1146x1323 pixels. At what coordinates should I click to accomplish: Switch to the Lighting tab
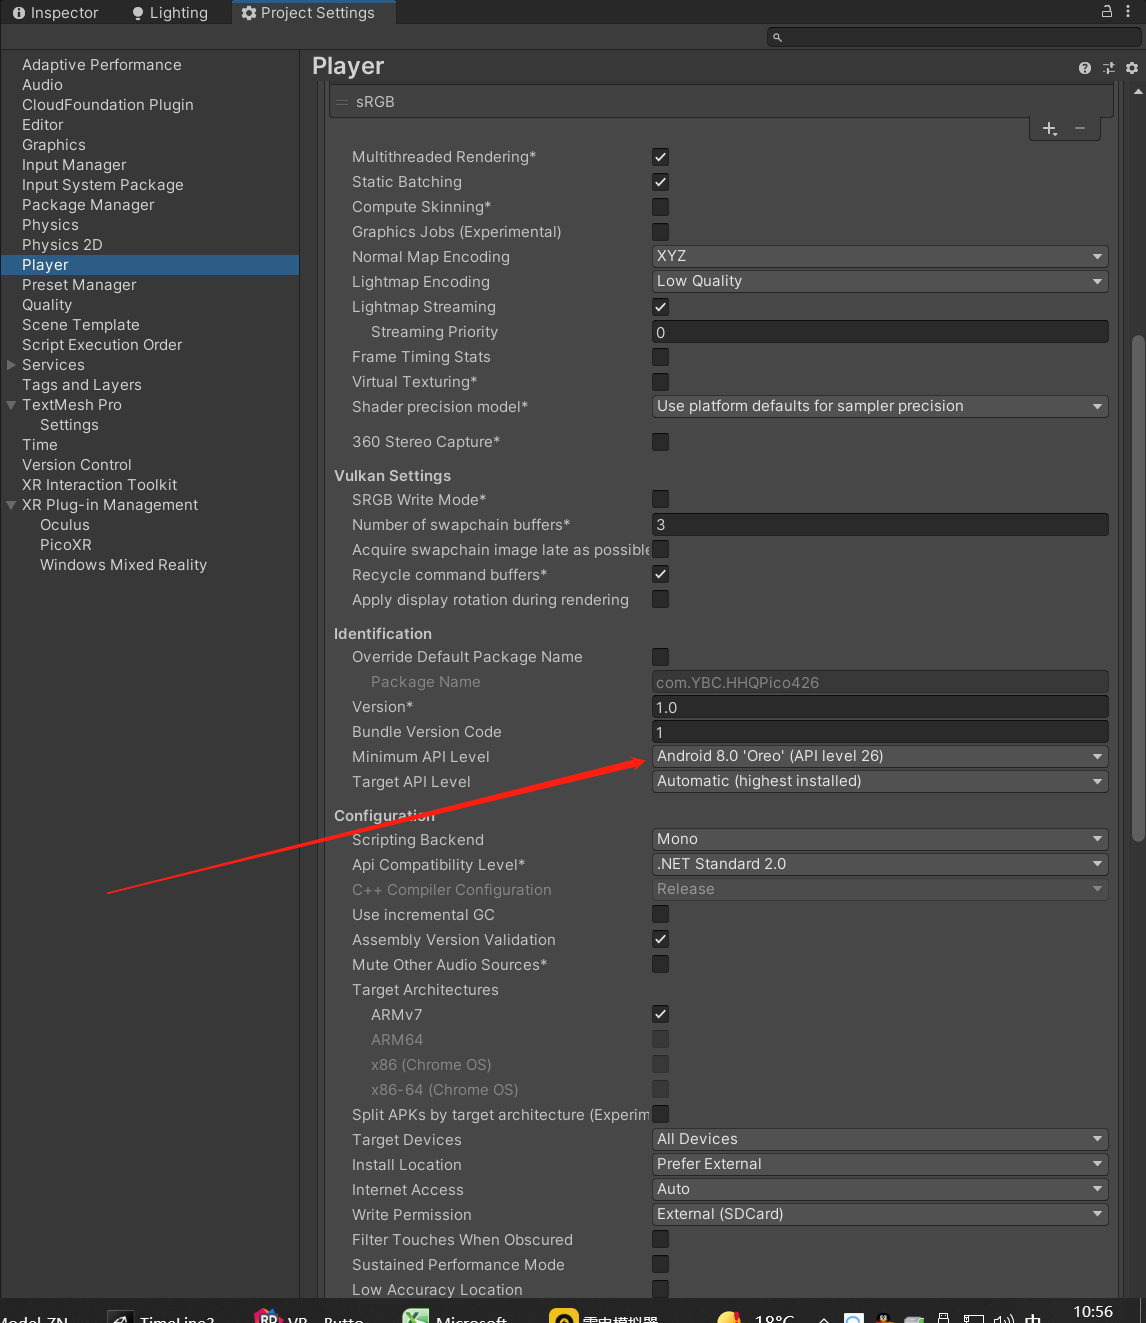tap(170, 13)
